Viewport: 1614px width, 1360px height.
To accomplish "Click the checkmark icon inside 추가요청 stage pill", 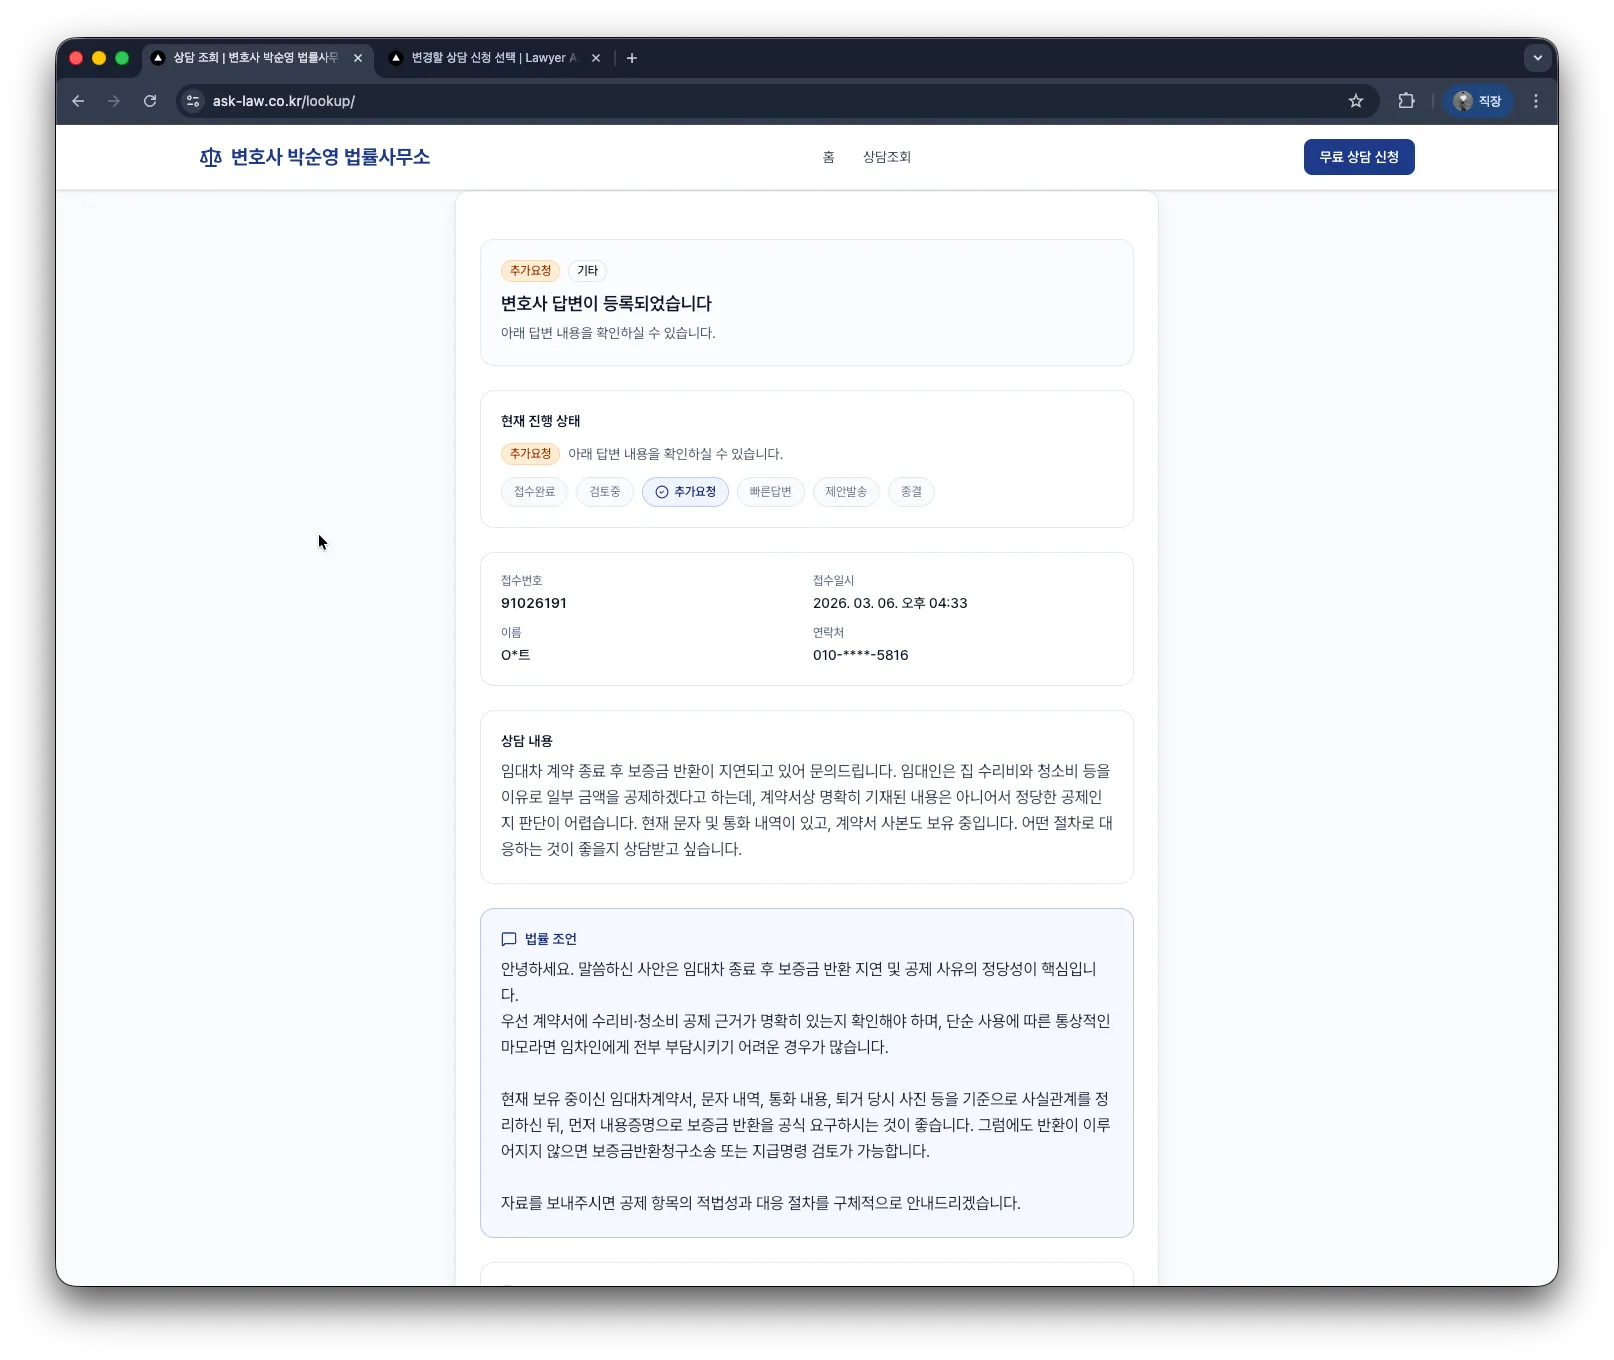I will pos(661,492).
